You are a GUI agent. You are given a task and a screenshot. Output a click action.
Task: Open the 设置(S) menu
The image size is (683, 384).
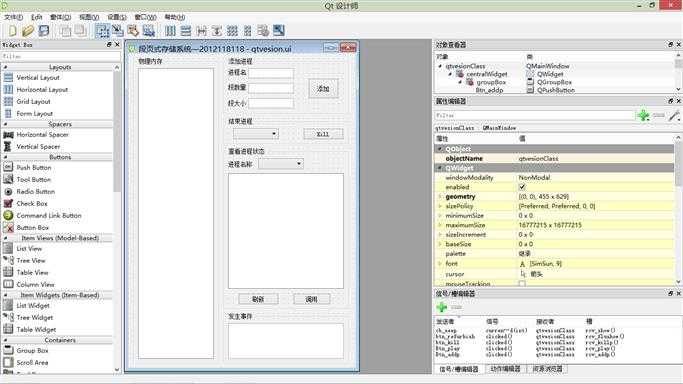(117, 17)
